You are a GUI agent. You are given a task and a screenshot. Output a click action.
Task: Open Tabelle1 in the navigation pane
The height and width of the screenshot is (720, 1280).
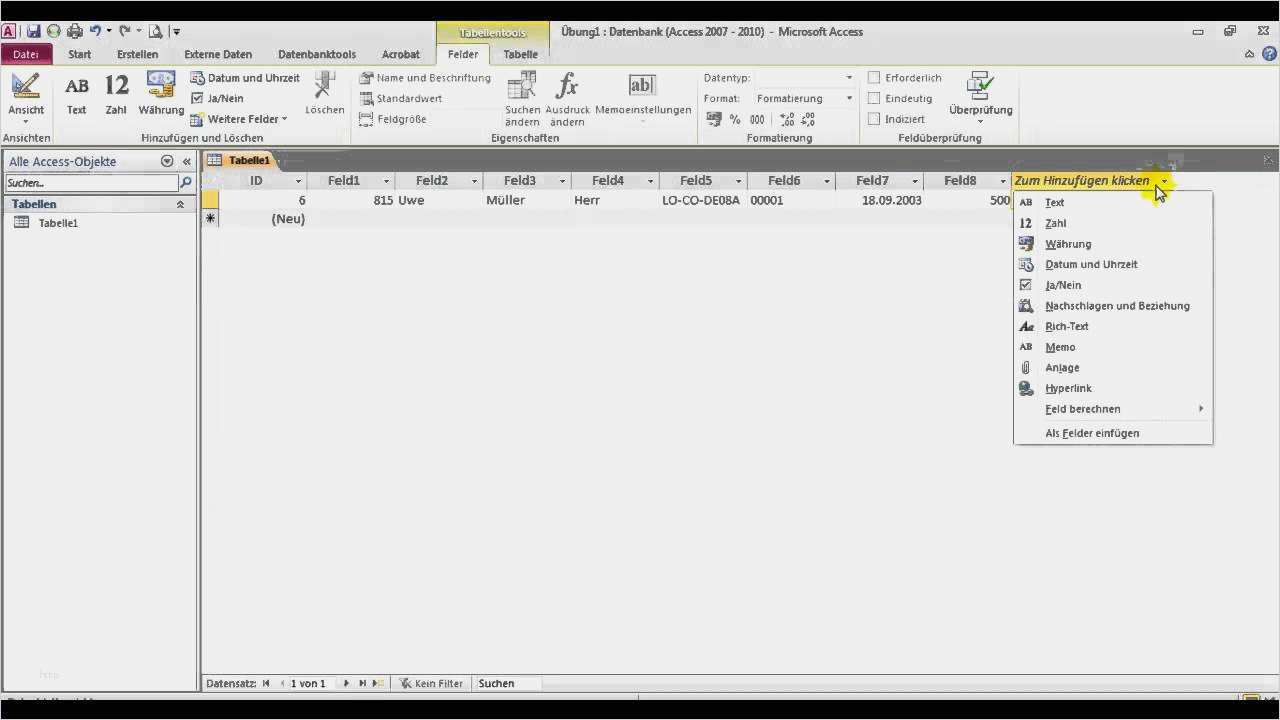(x=58, y=223)
